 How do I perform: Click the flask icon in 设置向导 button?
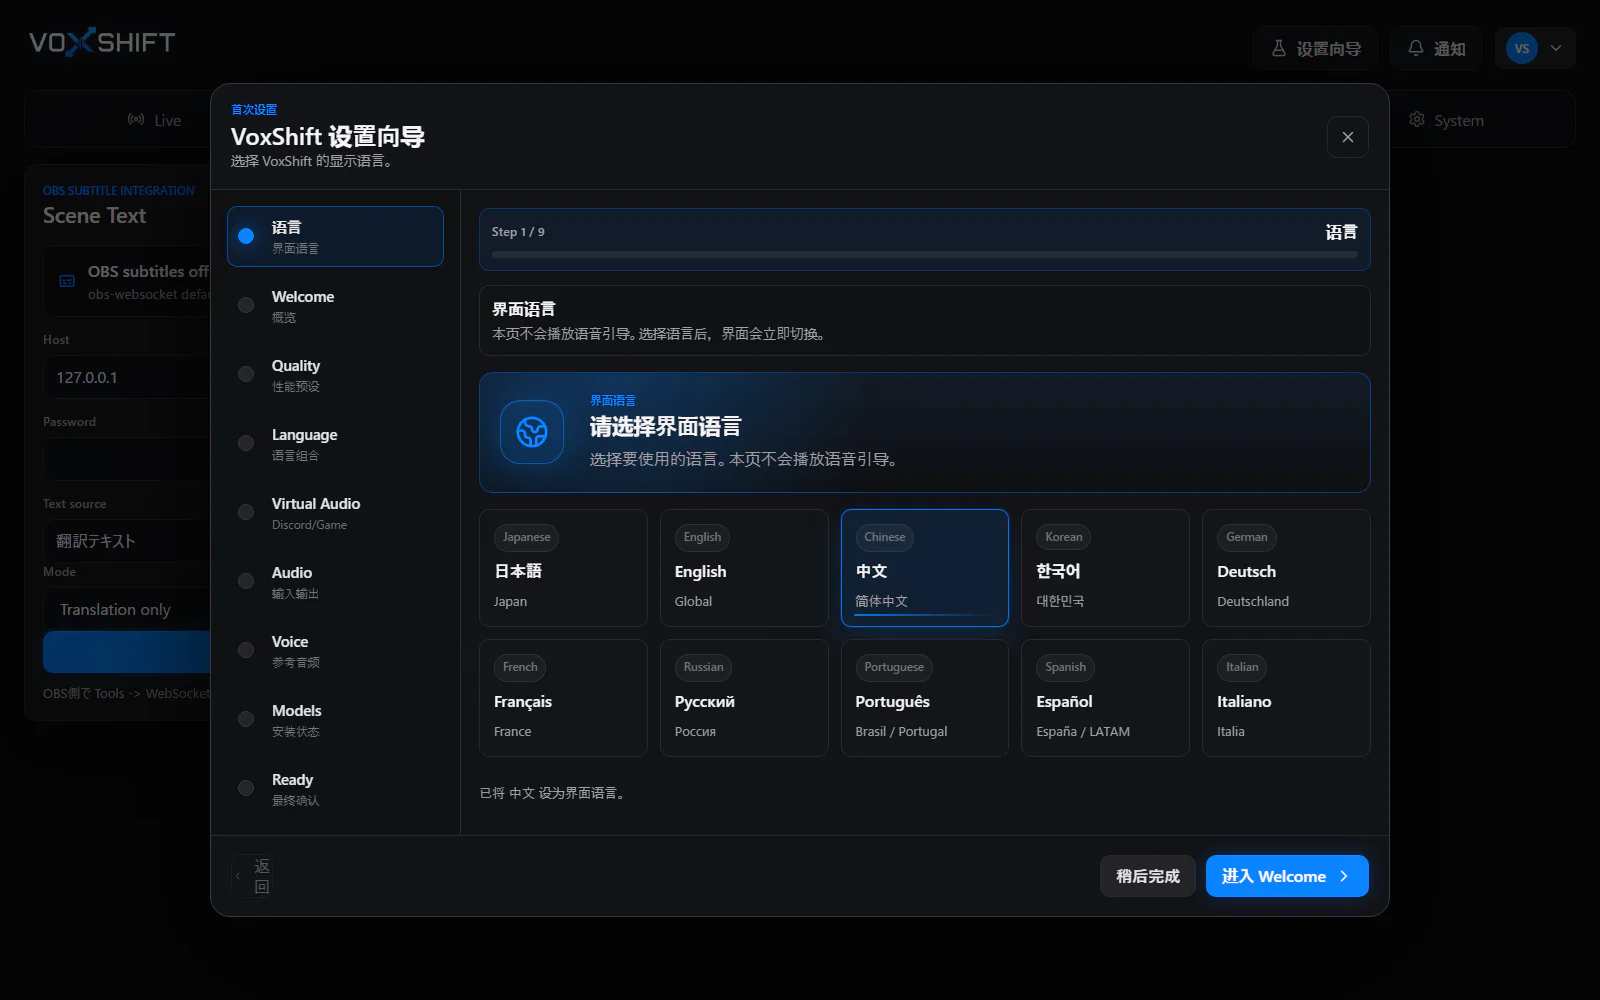click(x=1279, y=48)
